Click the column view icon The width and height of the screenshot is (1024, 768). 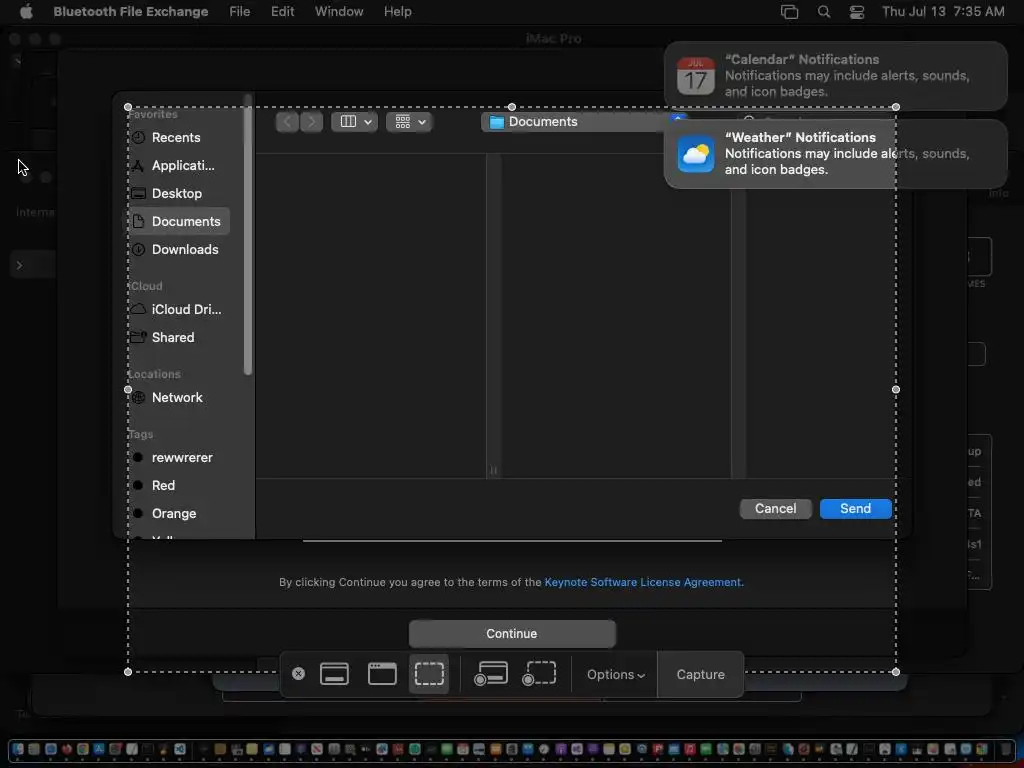pos(348,122)
